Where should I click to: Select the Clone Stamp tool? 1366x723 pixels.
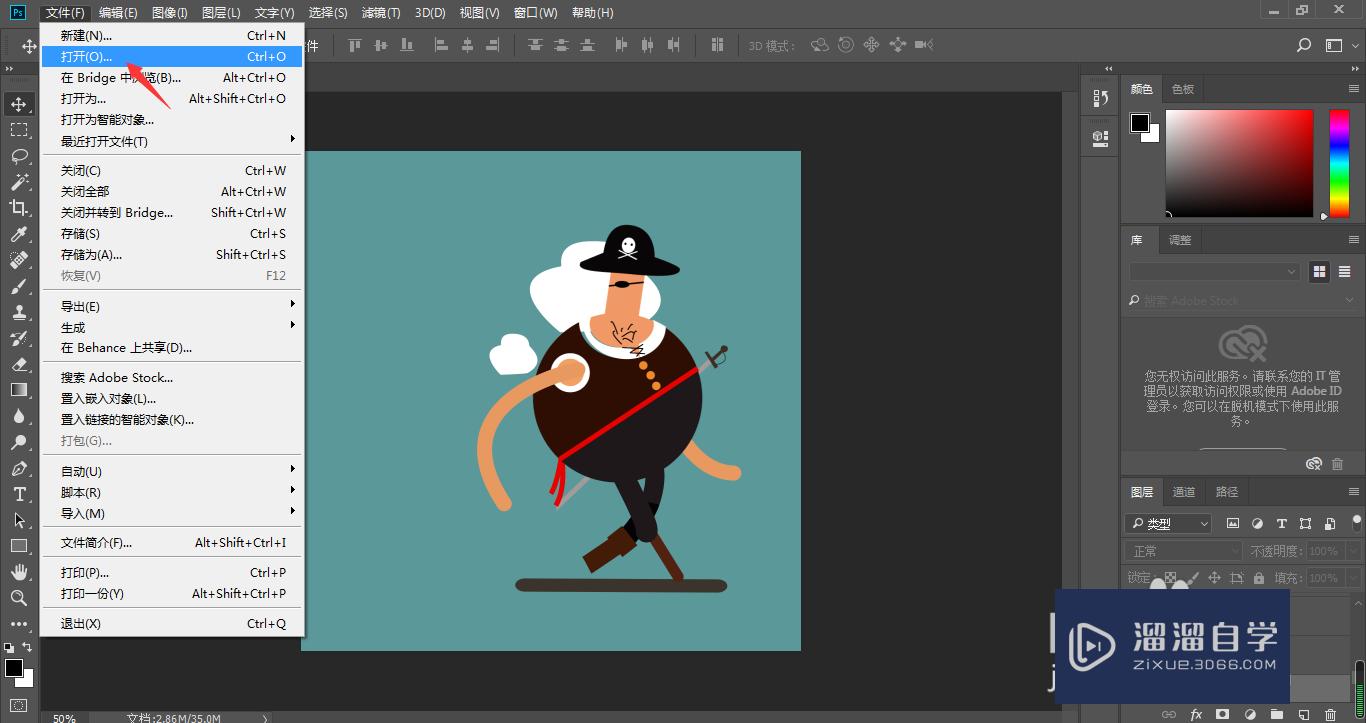pyautogui.click(x=19, y=312)
